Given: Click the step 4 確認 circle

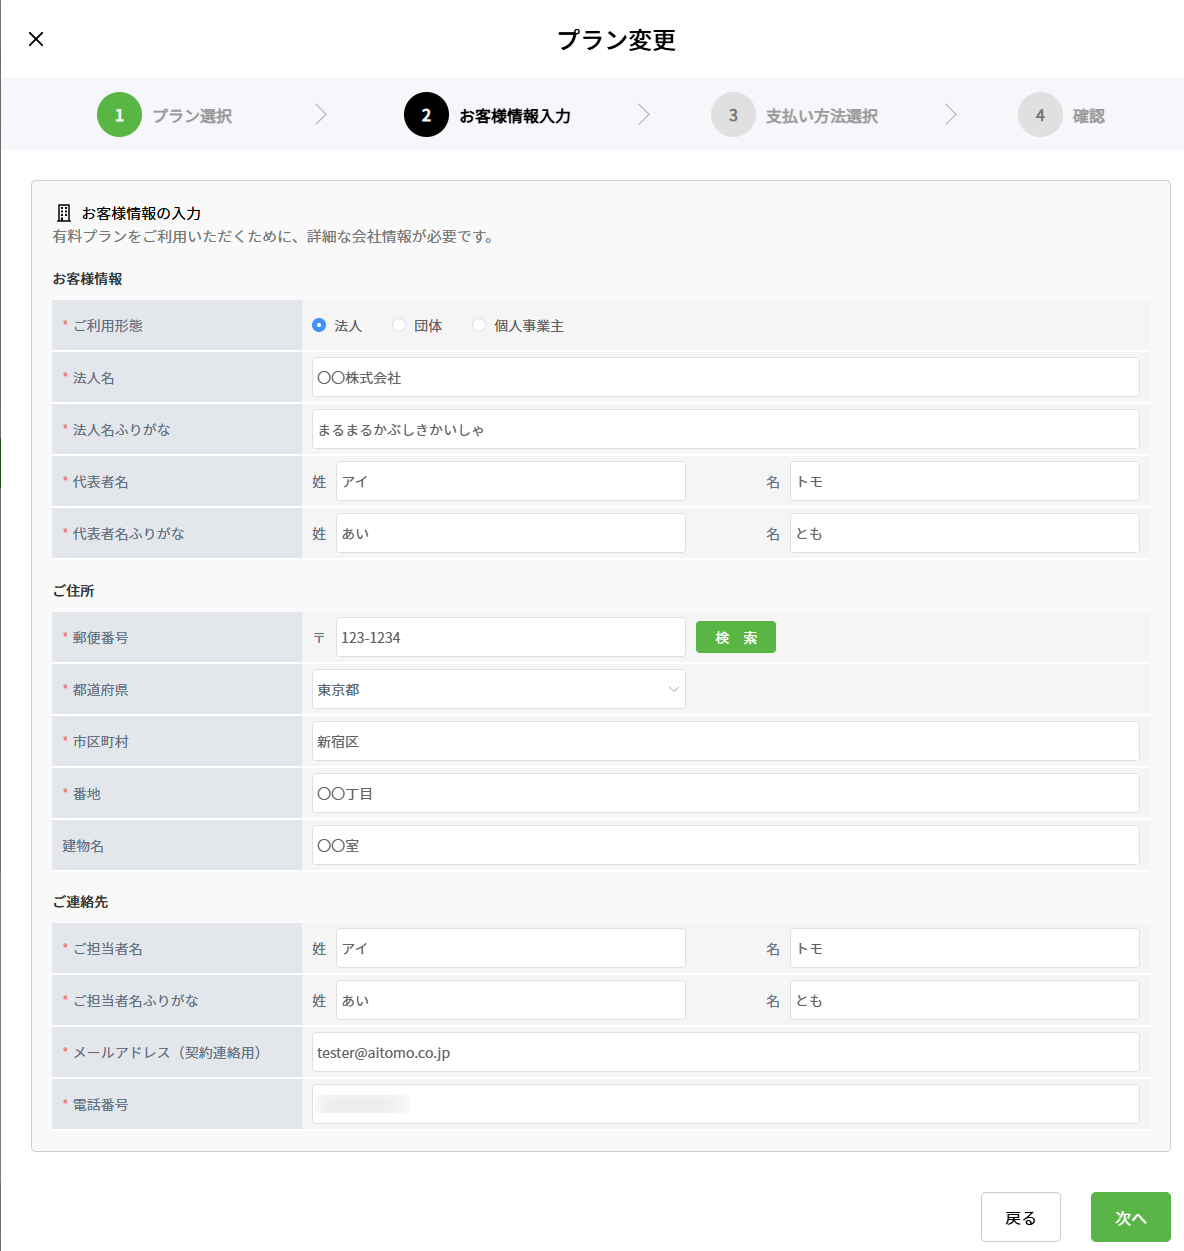Looking at the screenshot, I should 1040,115.
